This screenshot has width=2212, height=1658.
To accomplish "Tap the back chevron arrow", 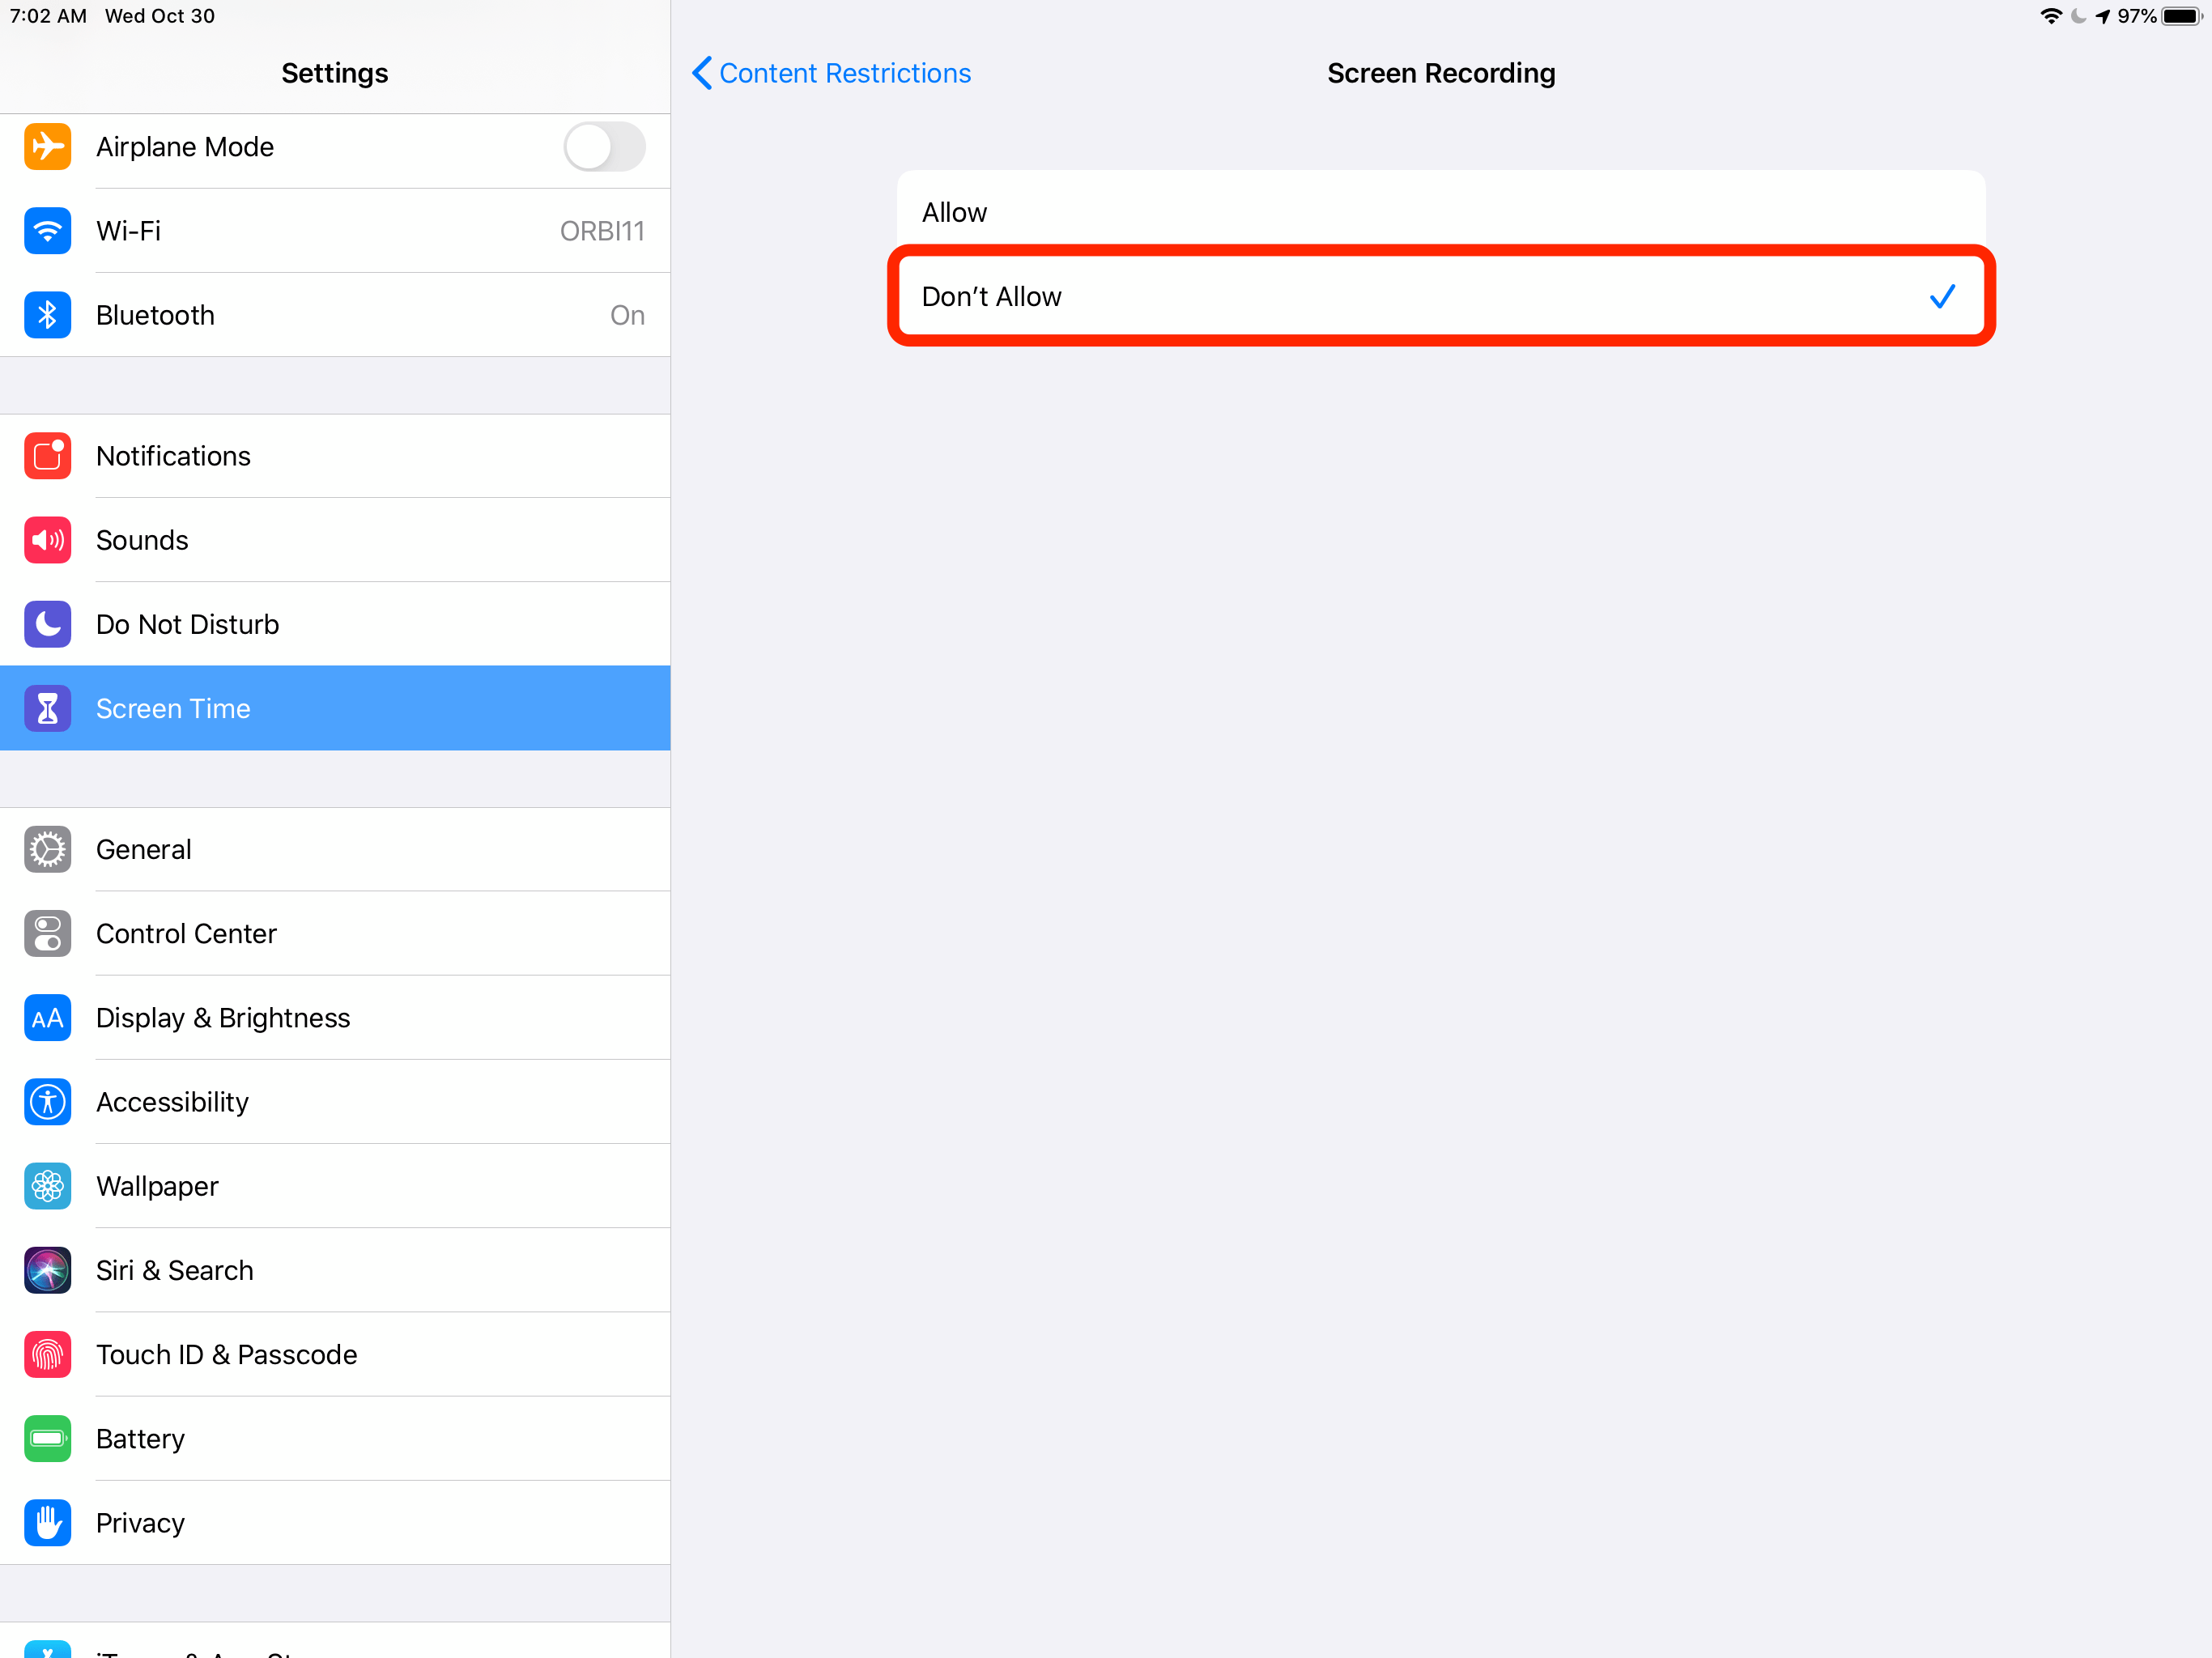I will tap(703, 73).
